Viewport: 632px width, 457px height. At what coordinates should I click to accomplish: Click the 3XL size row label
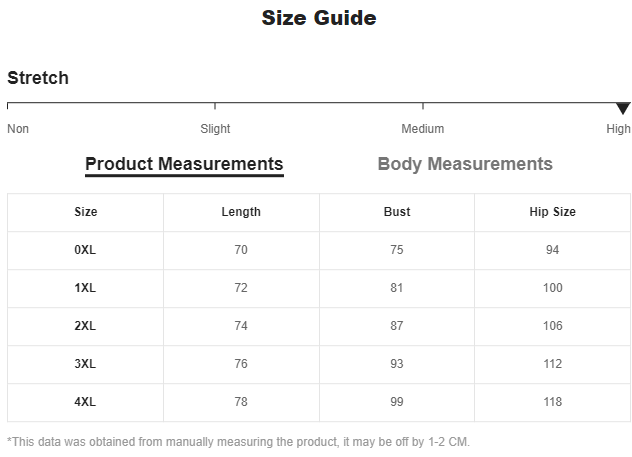coord(86,364)
